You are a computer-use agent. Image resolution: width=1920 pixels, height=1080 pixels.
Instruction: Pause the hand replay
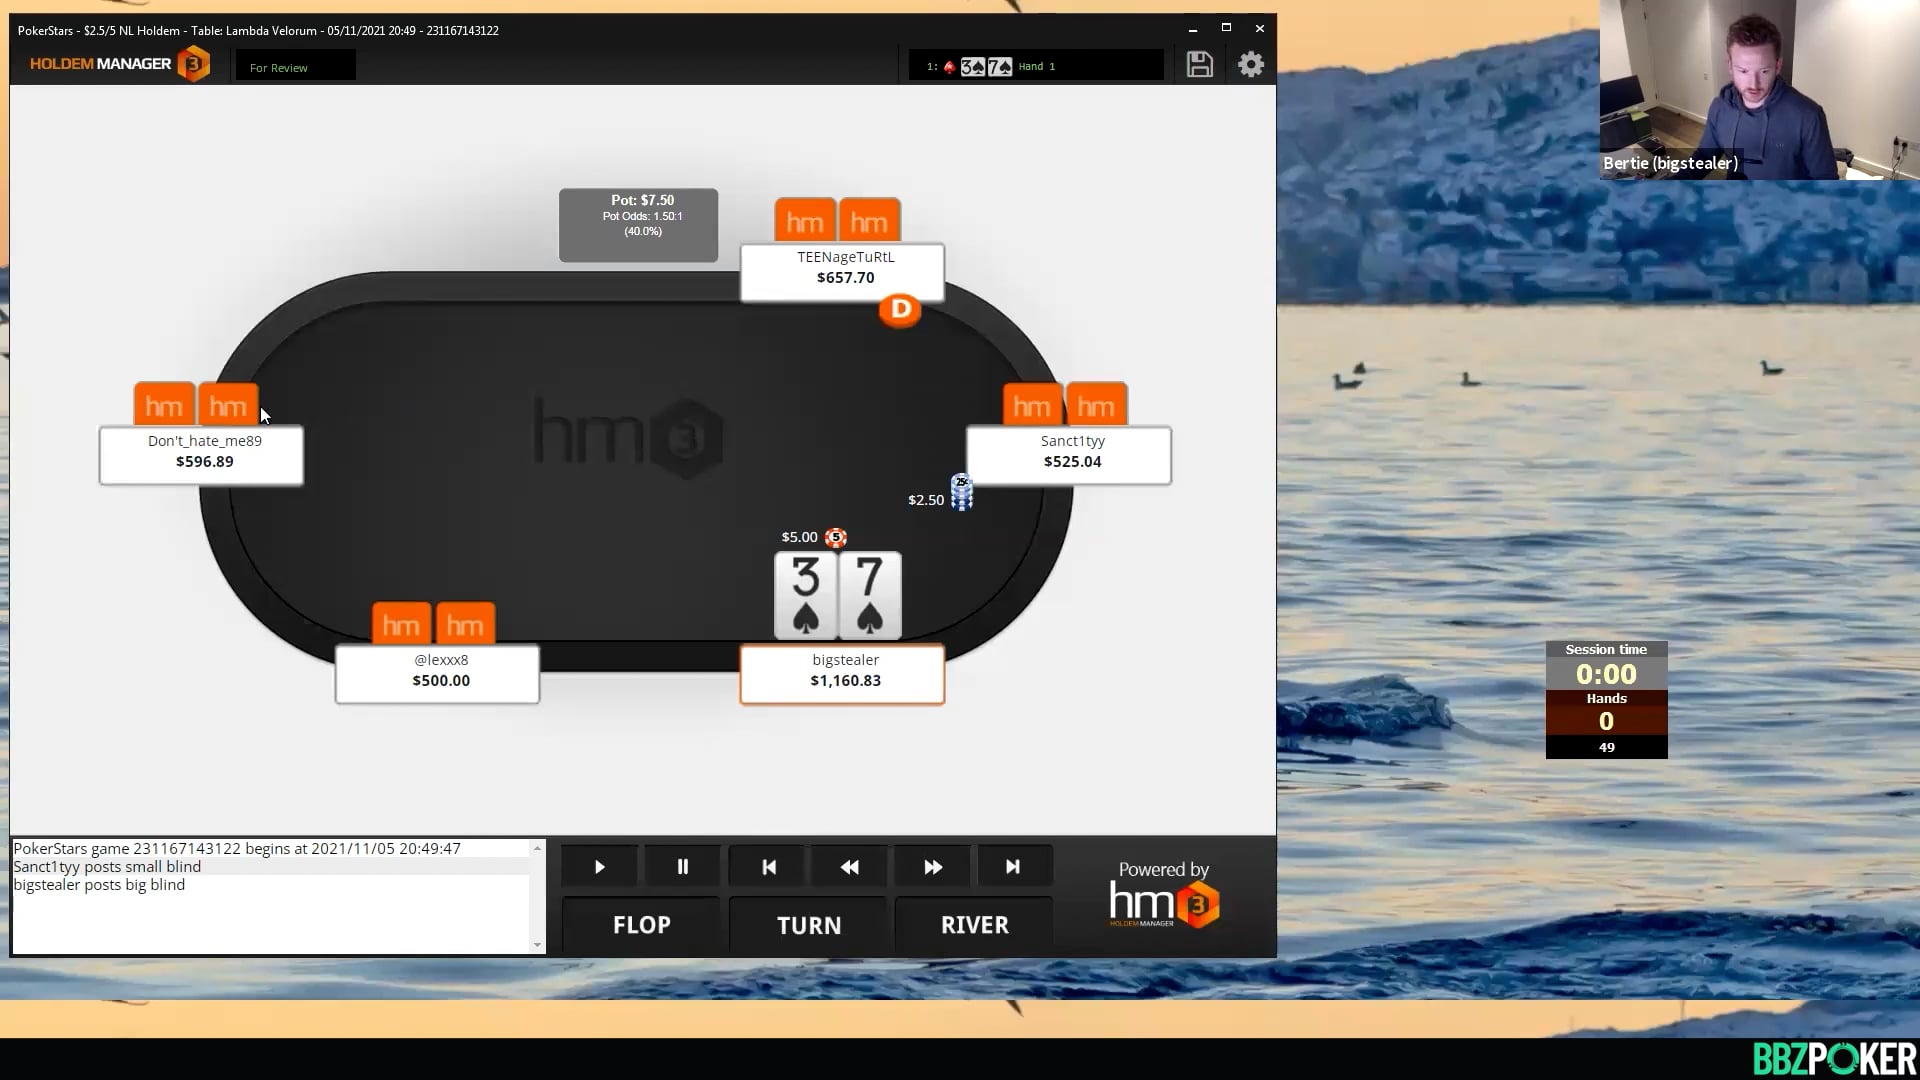pos(682,867)
